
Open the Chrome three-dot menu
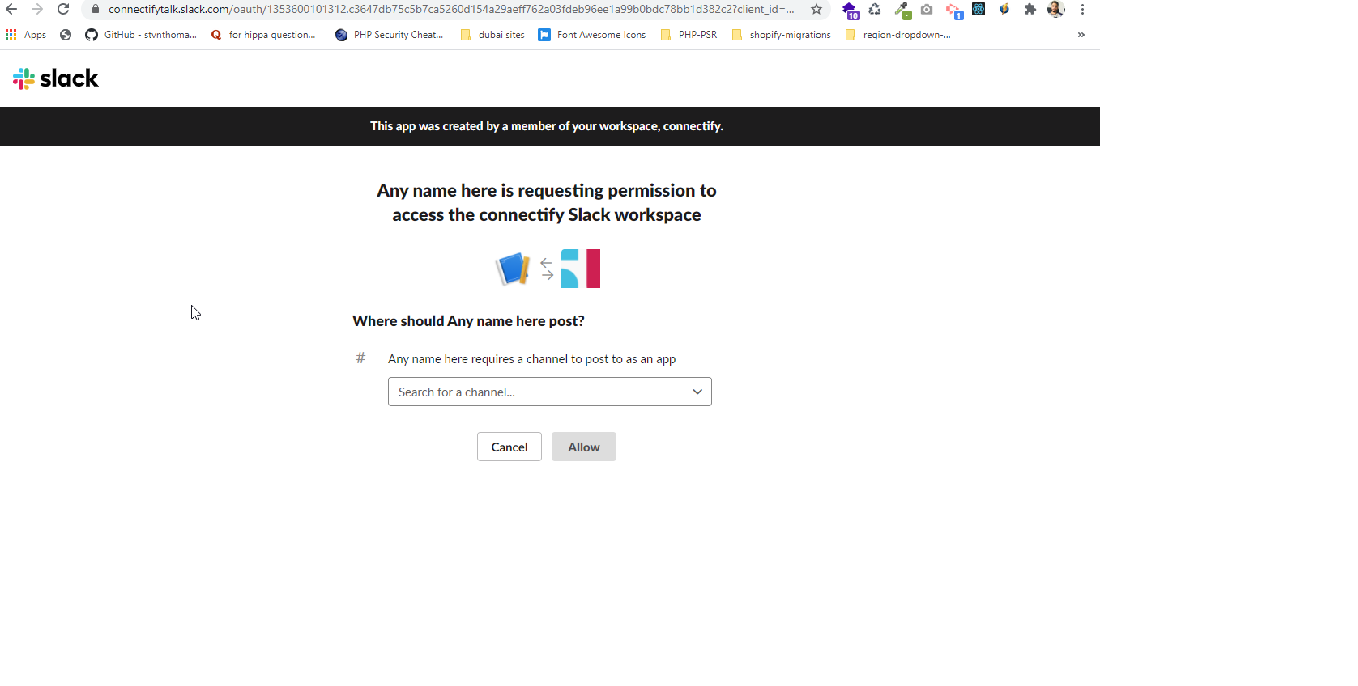point(1082,9)
